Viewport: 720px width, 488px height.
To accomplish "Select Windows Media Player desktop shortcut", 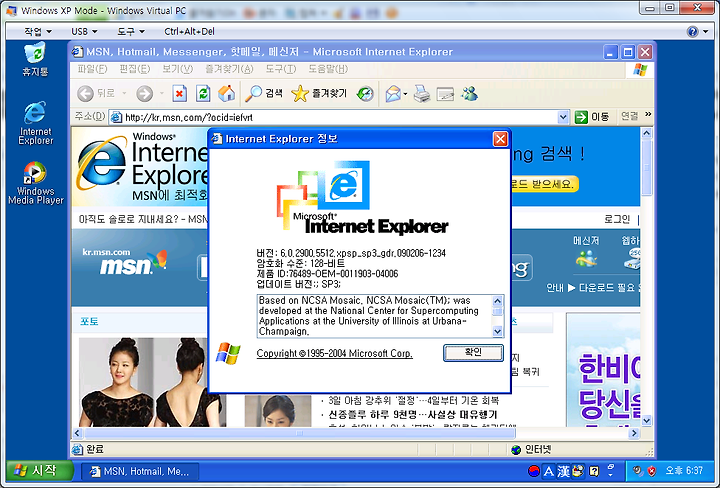I will pos(35,183).
